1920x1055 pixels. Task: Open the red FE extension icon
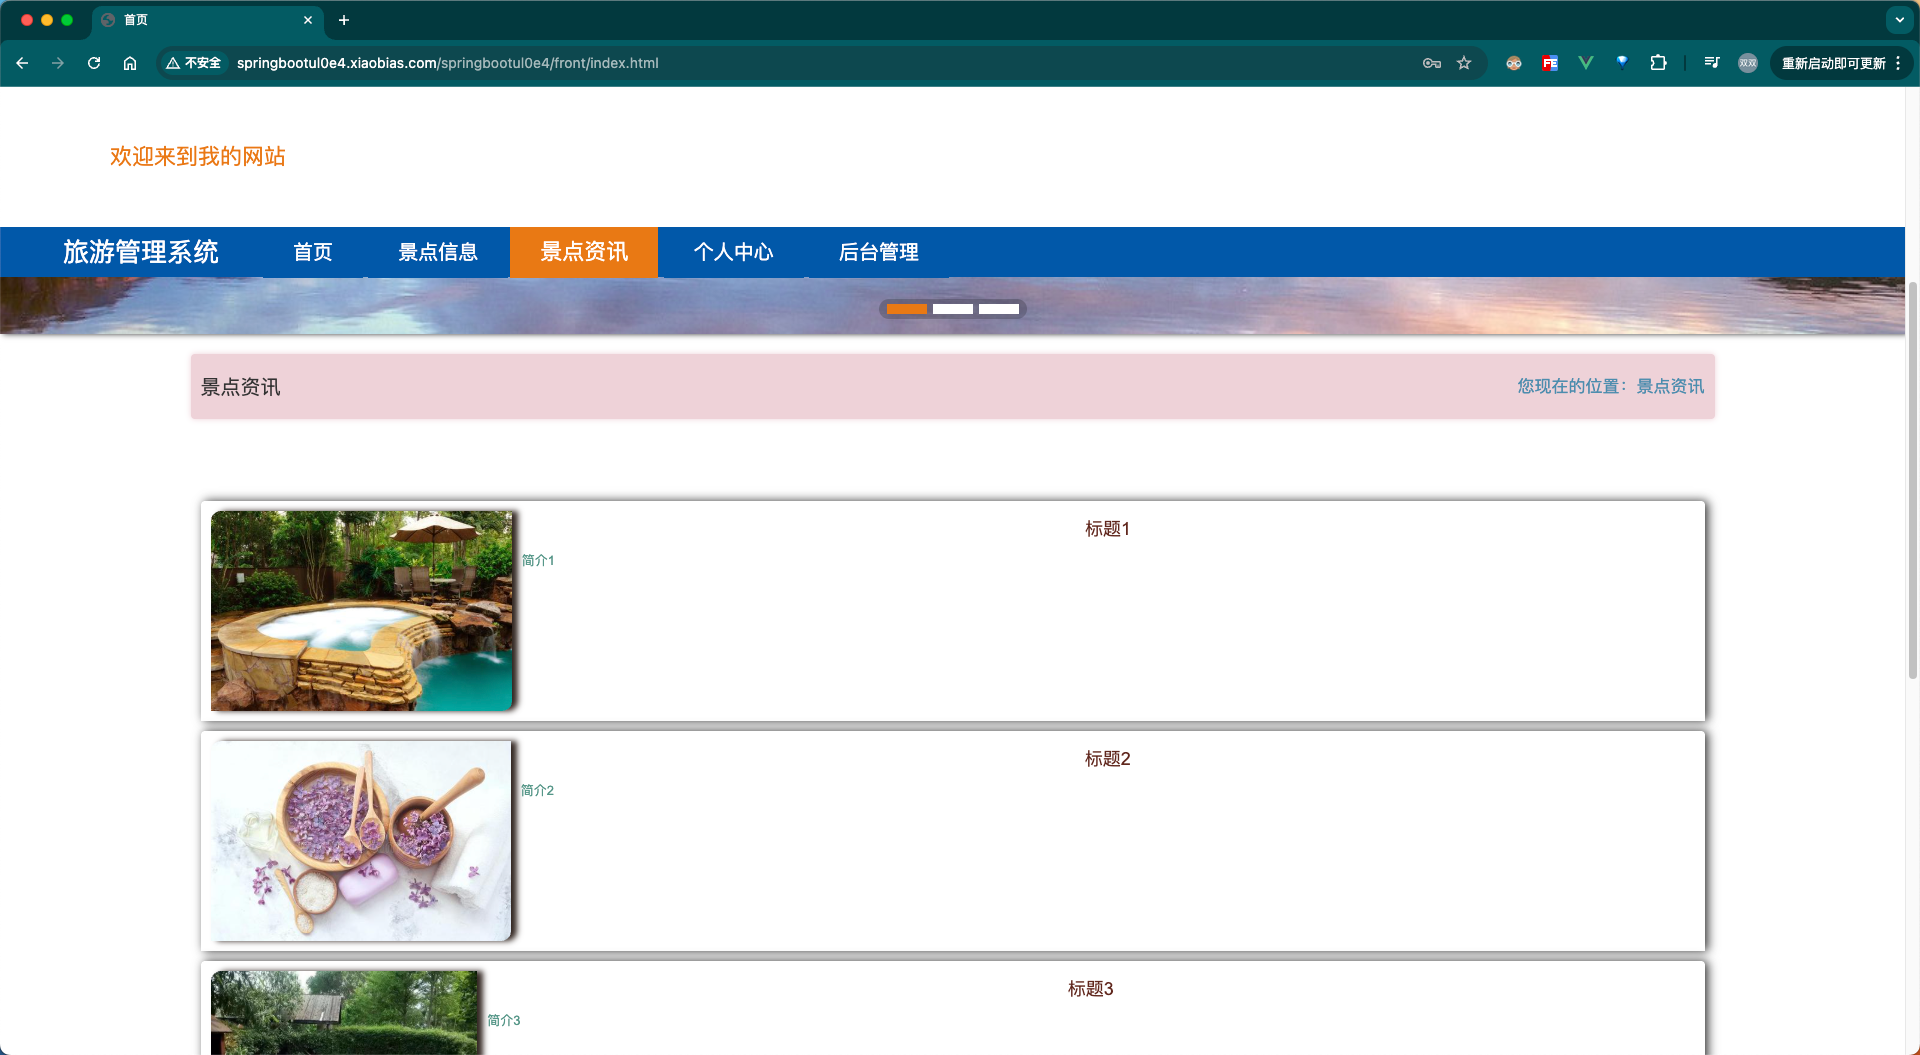click(x=1550, y=63)
